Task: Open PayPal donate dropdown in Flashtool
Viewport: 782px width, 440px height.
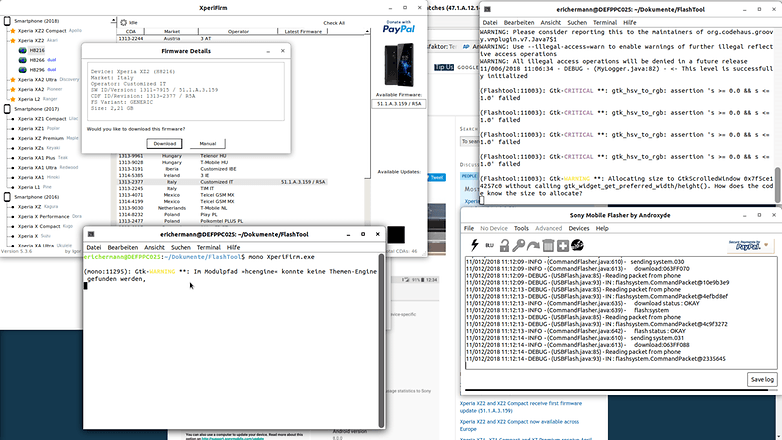Action: 766,245
